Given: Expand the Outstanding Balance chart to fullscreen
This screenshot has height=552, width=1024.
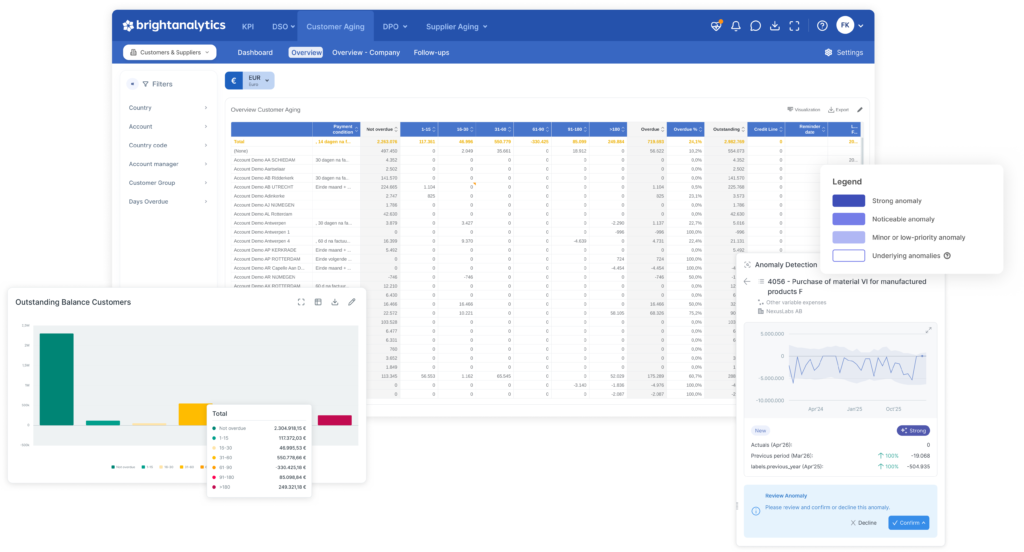Looking at the screenshot, I should pyautogui.click(x=301, y=302).
